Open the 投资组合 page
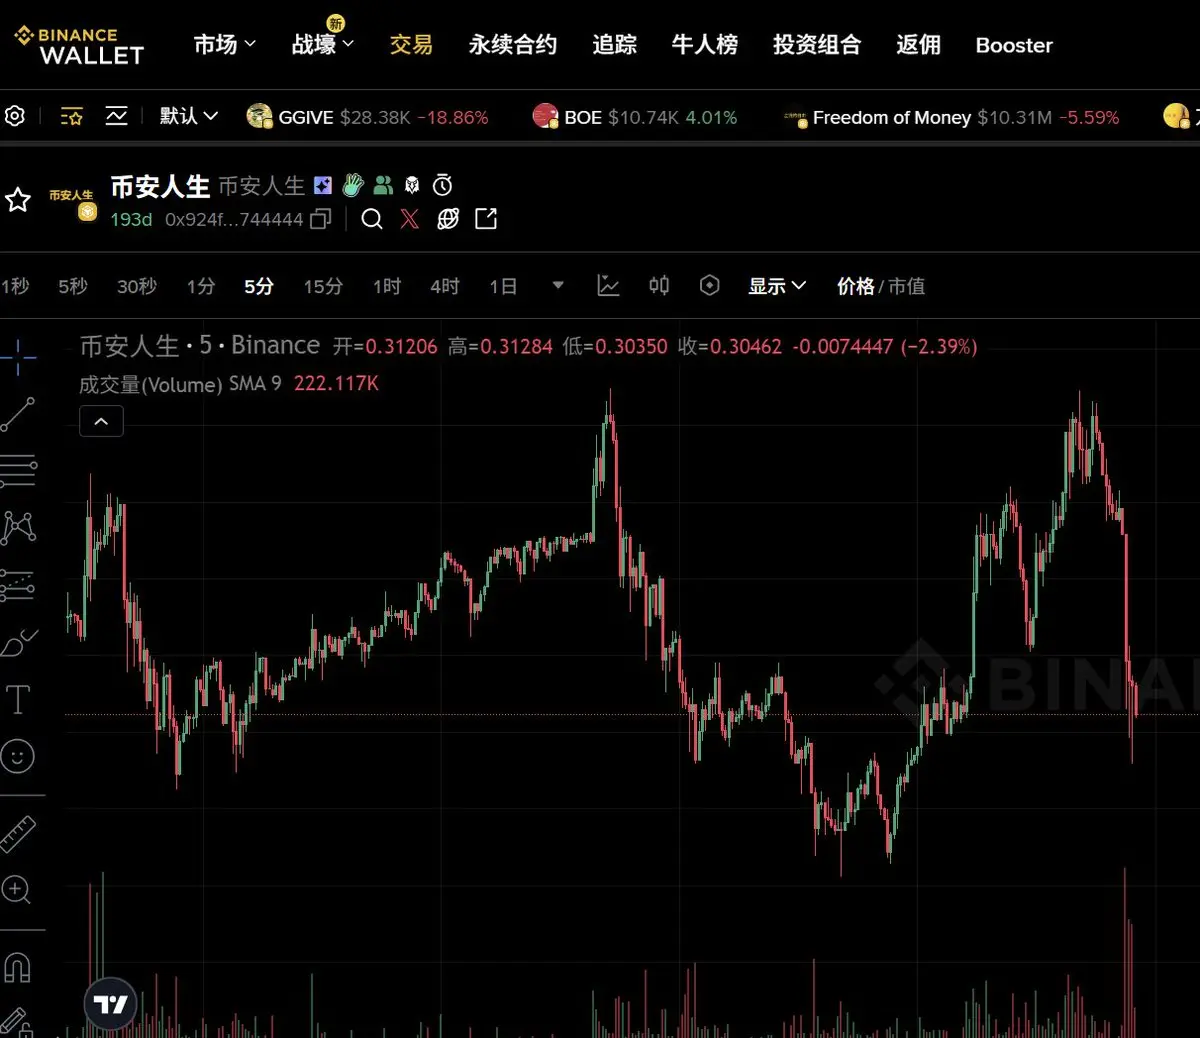Screen dimensions: 1200x1038 pos(817,45)
